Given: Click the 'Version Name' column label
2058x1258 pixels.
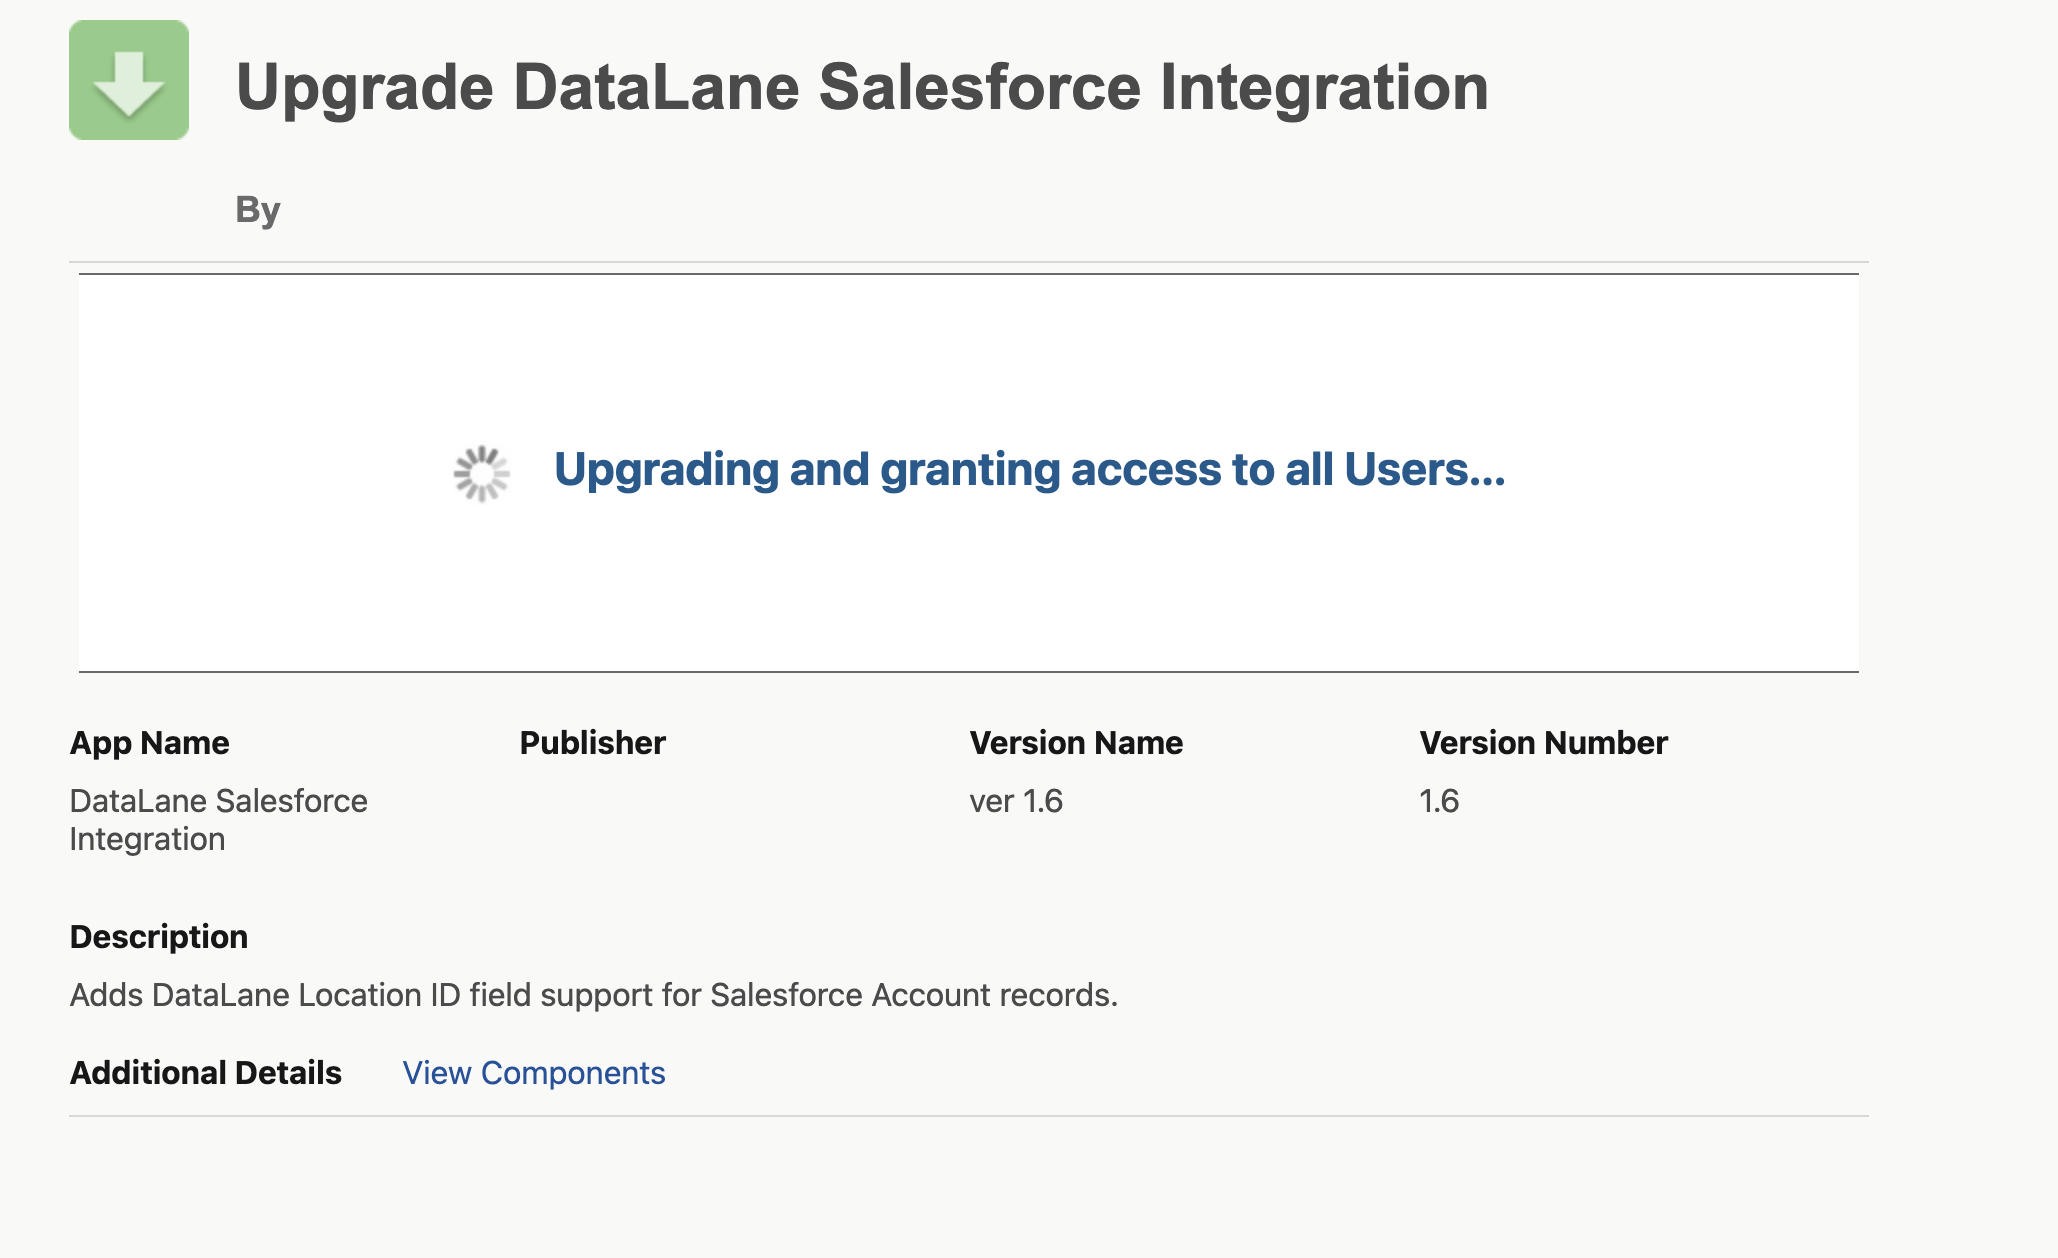Looking at the screenshot, I should point(1076,743).
